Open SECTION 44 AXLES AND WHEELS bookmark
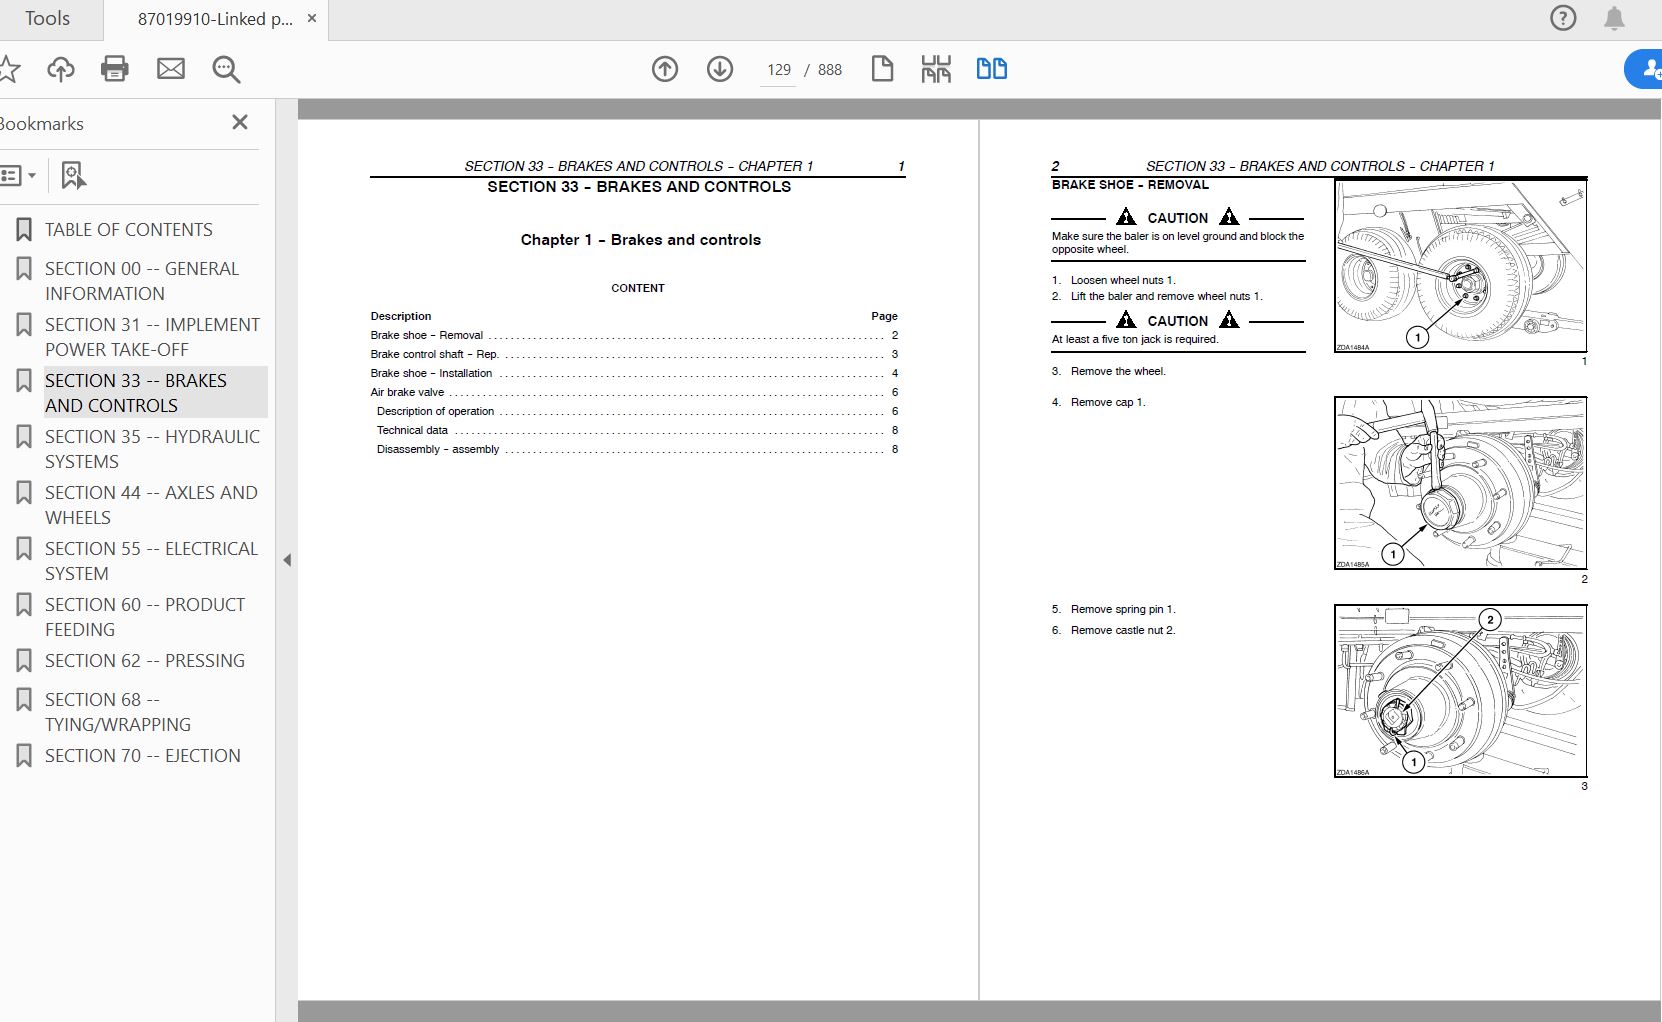 tap(151, 505)
